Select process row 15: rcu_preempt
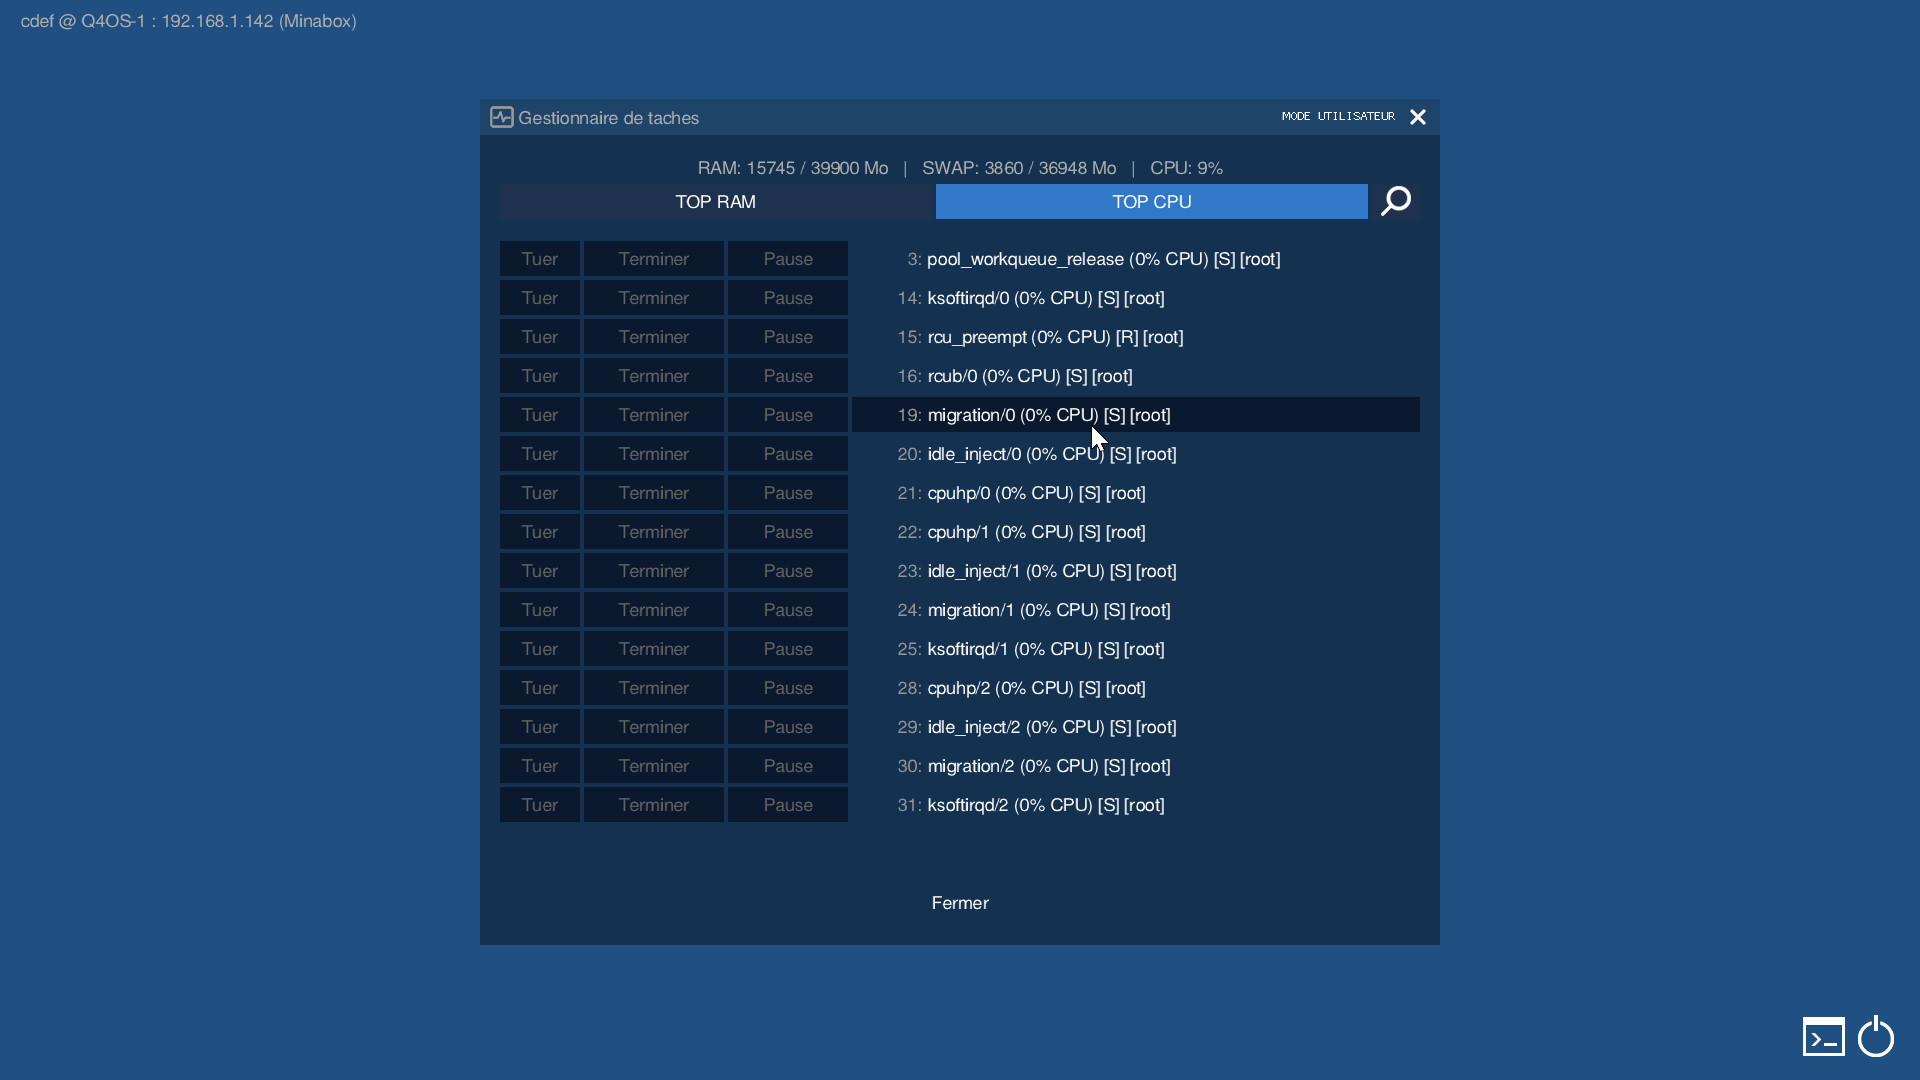This screenshot has width=1920, height=1080. [1136, 337]
